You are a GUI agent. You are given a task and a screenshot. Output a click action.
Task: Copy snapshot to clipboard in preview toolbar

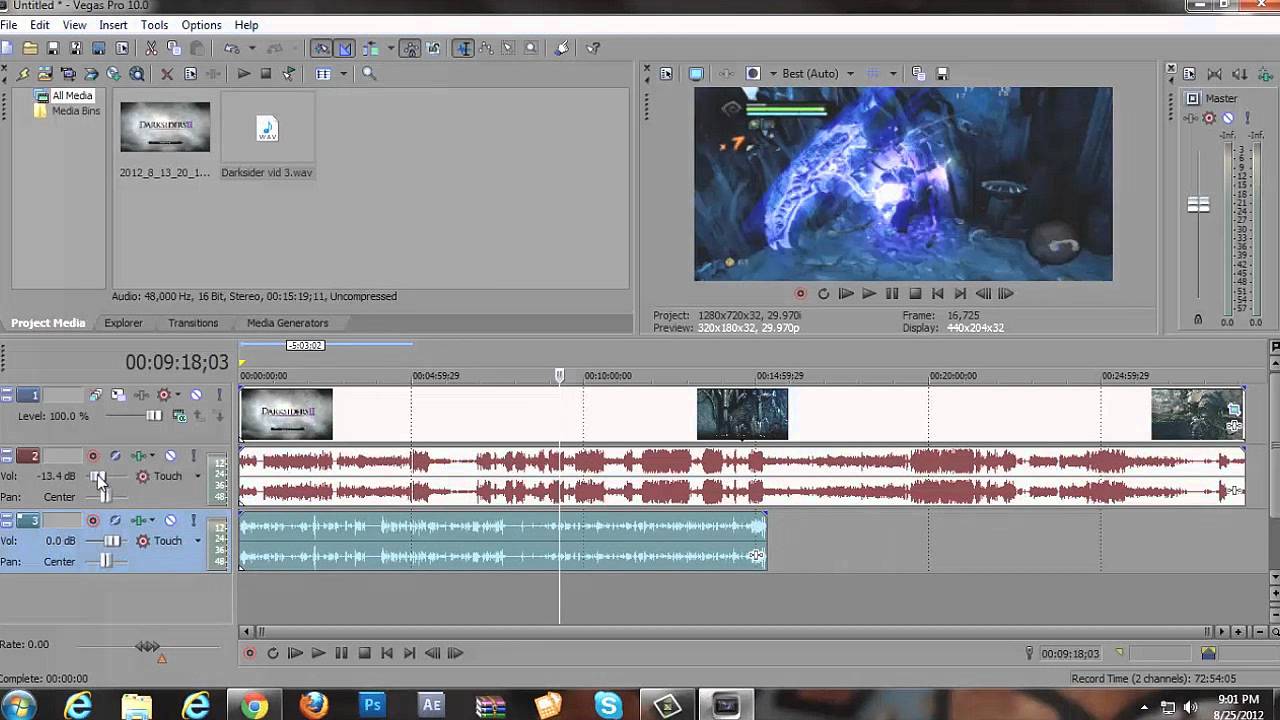920,74
